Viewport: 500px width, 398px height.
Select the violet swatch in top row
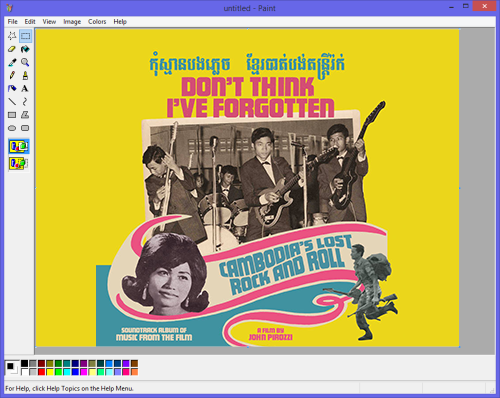[x=126, y=363]
